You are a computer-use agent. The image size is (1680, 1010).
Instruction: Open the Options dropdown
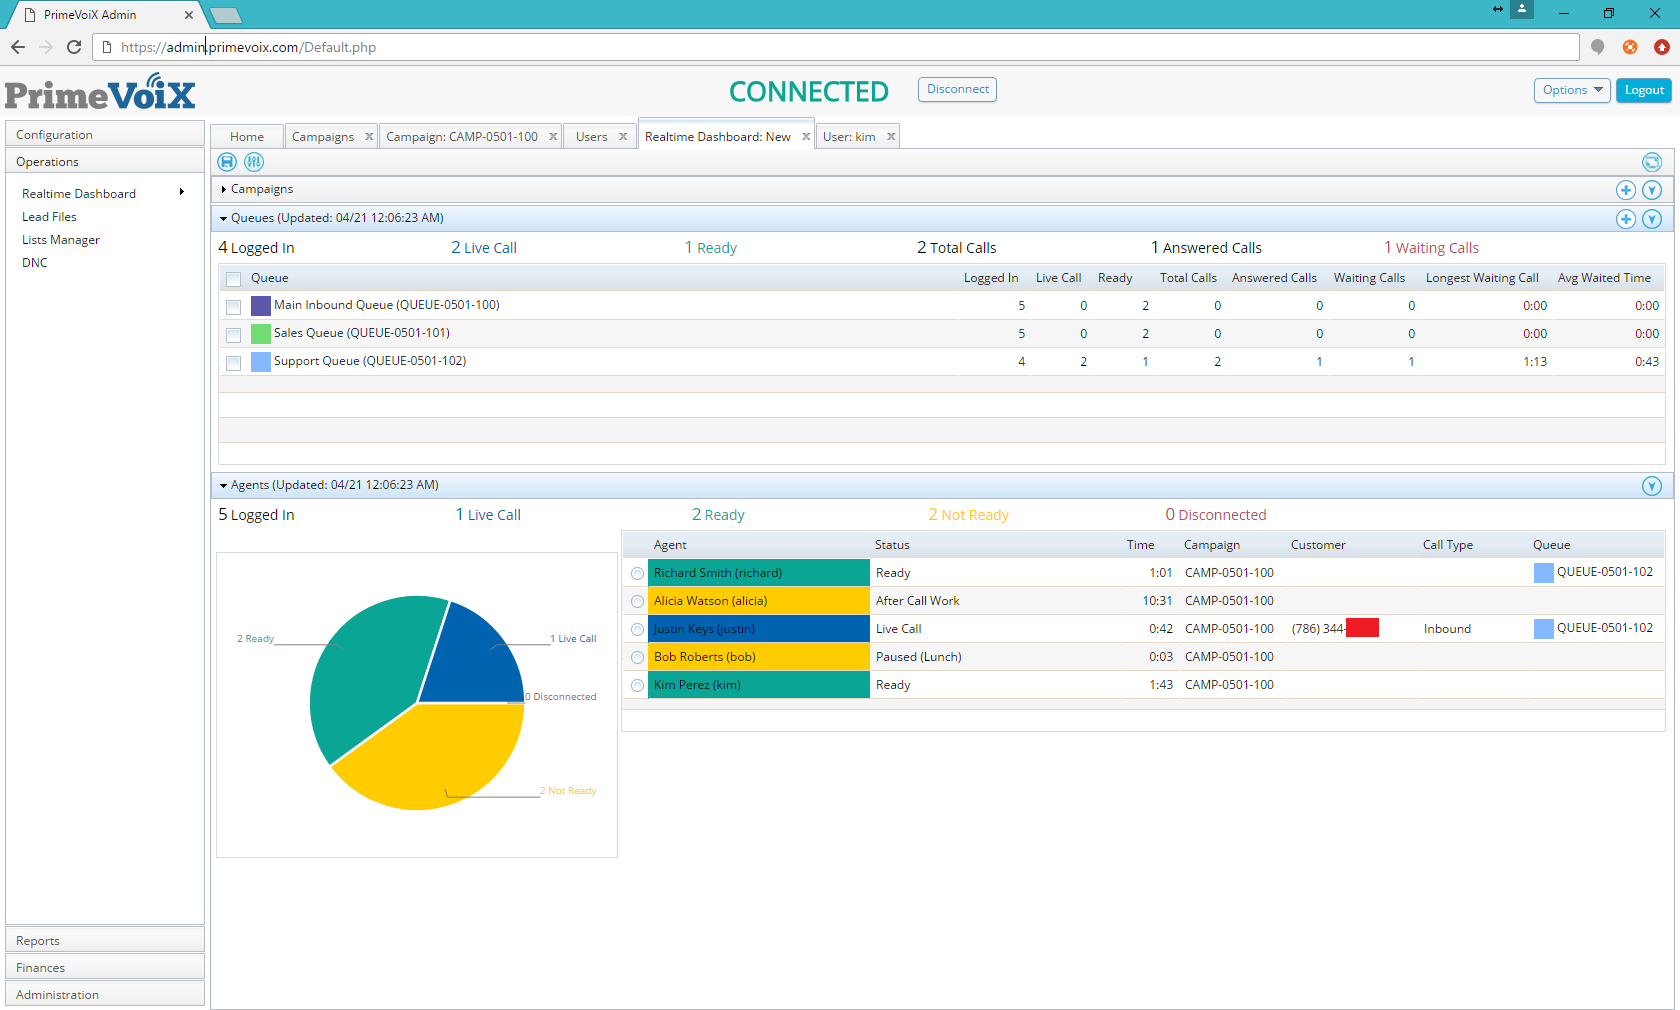[x=1572, y=90]
